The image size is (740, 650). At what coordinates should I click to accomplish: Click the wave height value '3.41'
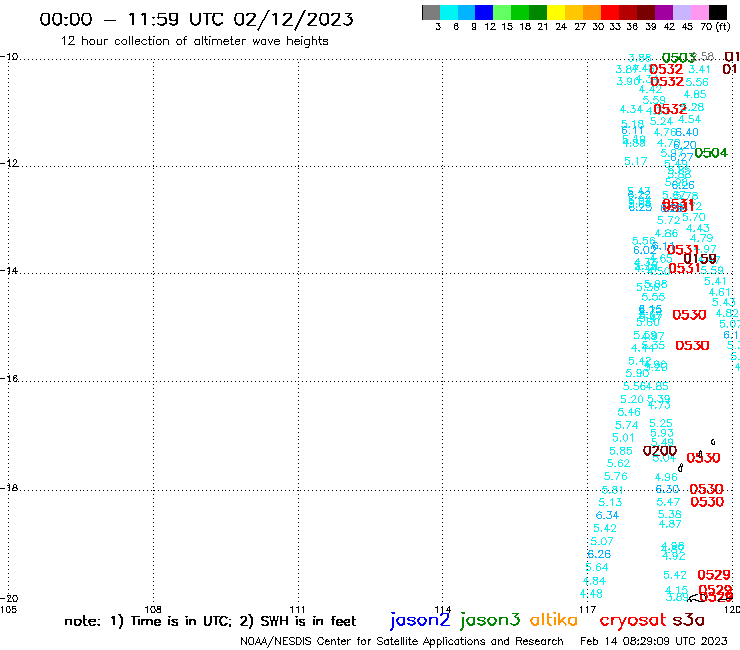pos(699,69)
